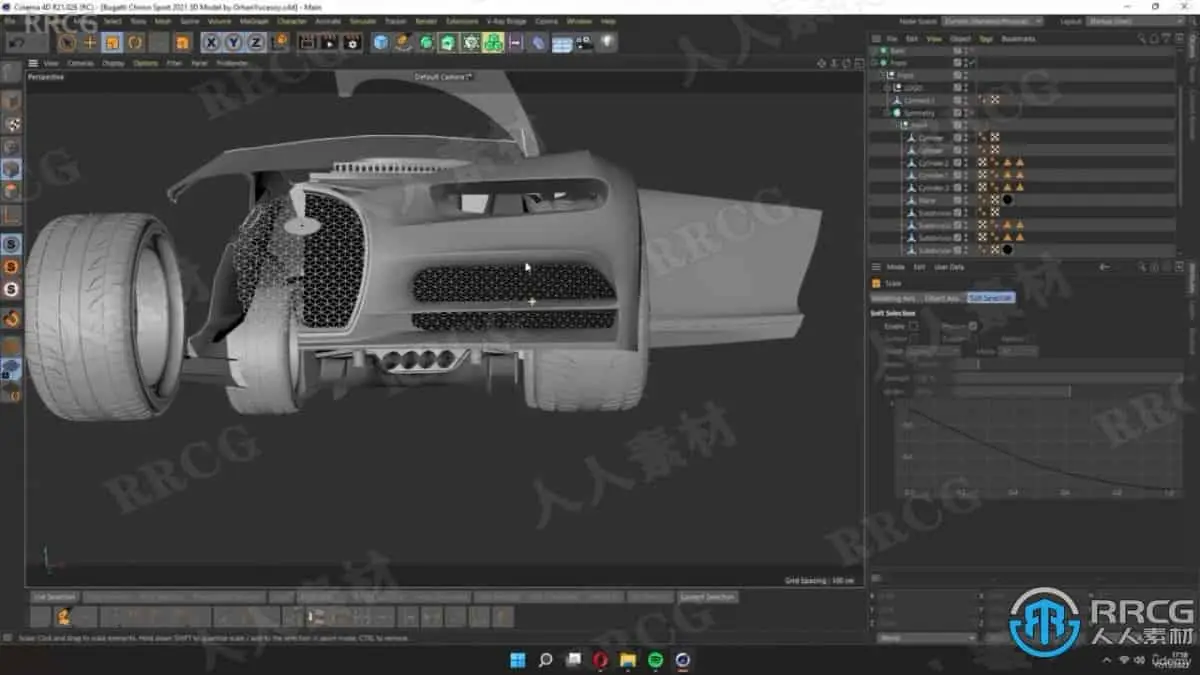Collapse the Symmetry object in tree
This screenshot has height=675, width=1200.
pyautogui.click(x=888, y=113)
